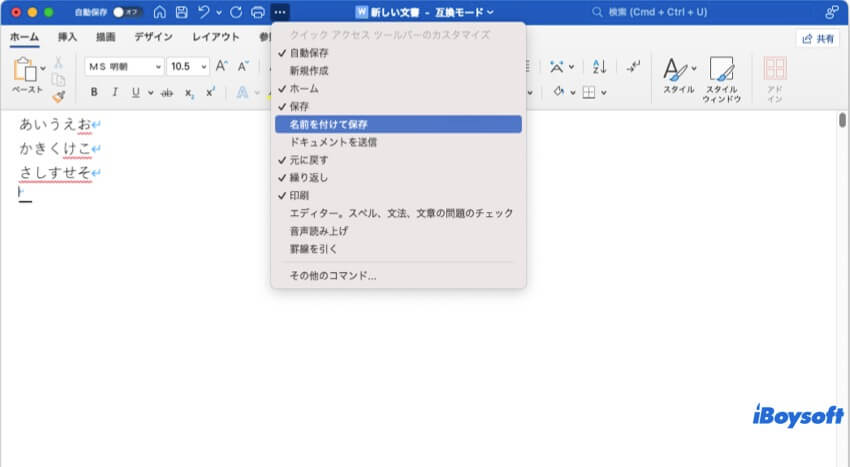Switch to the デザイン ribbon tab
Screen dimensions: 850x467
[153, 37]
